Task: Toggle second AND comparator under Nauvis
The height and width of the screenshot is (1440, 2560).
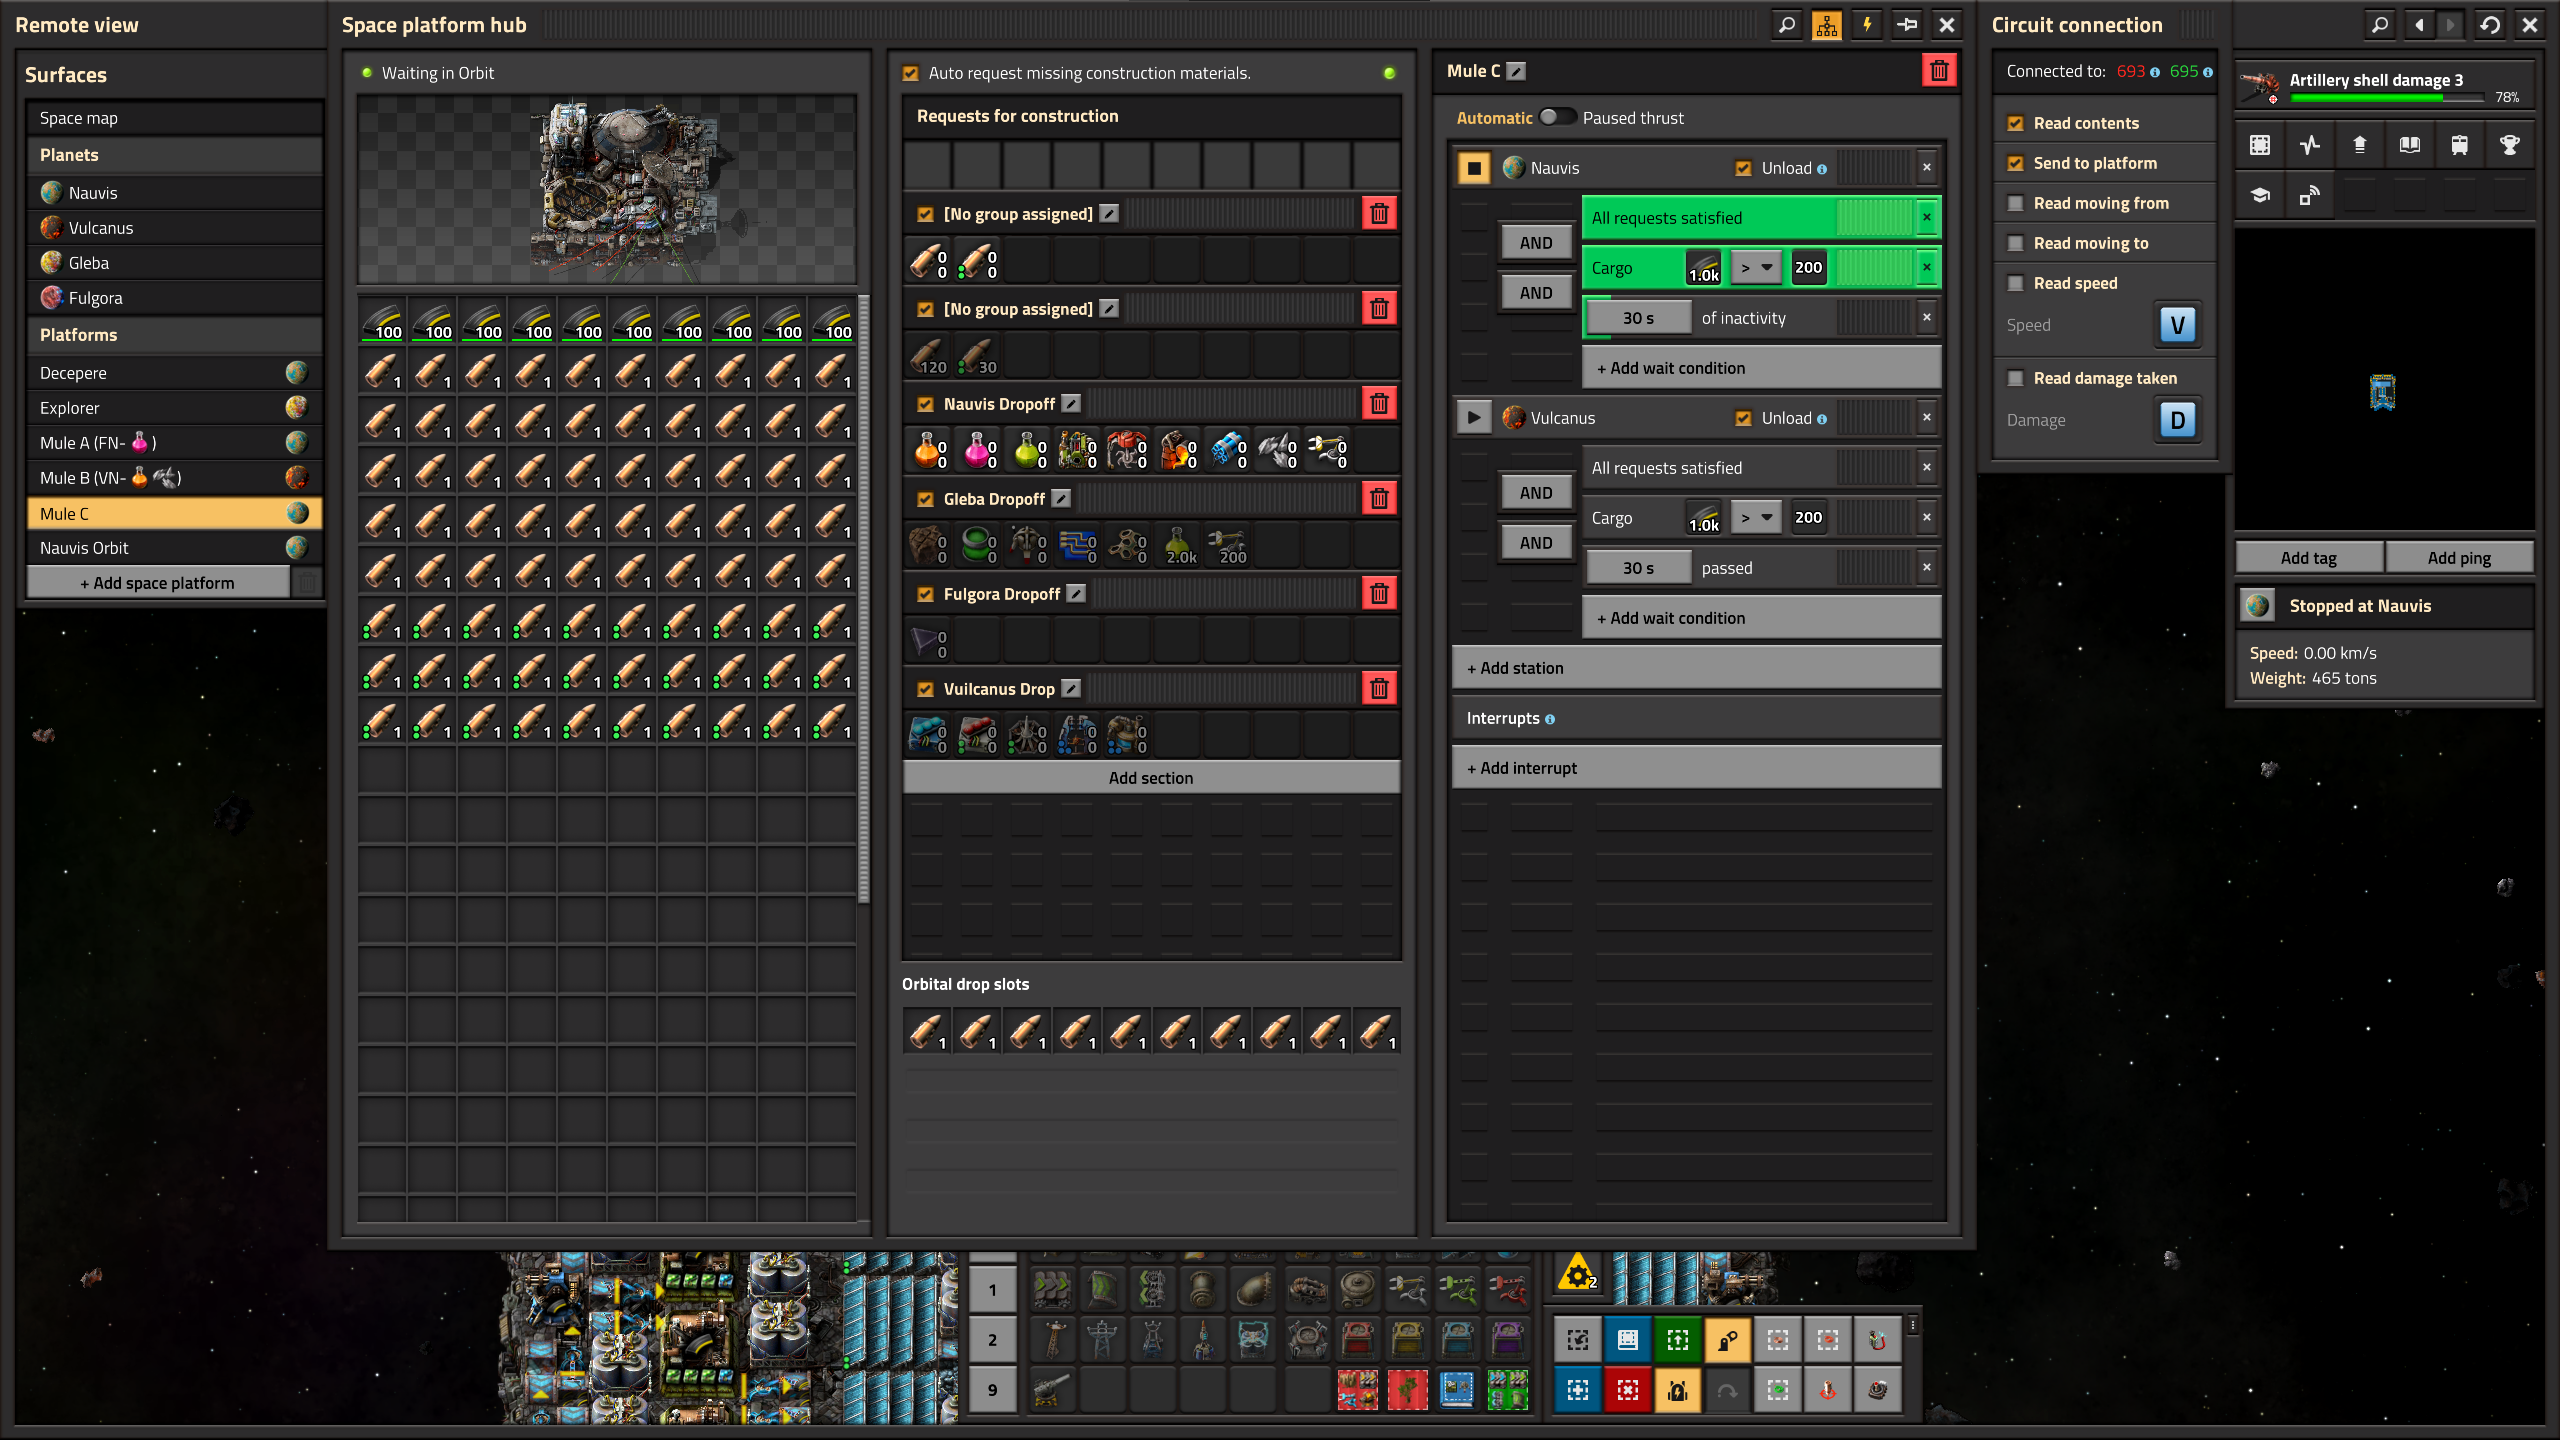Action: tap(1536, 293)
